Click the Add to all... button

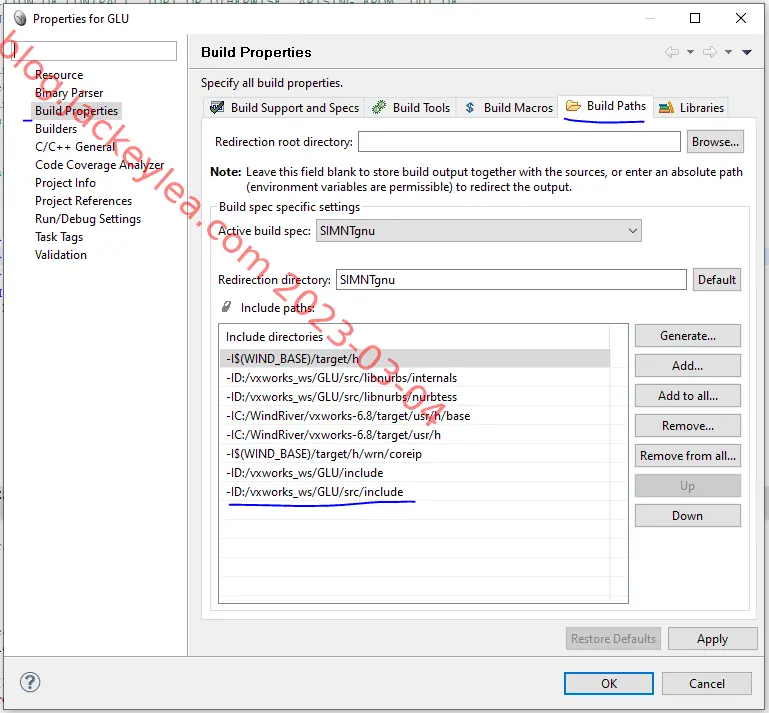[x=688, y=396]
